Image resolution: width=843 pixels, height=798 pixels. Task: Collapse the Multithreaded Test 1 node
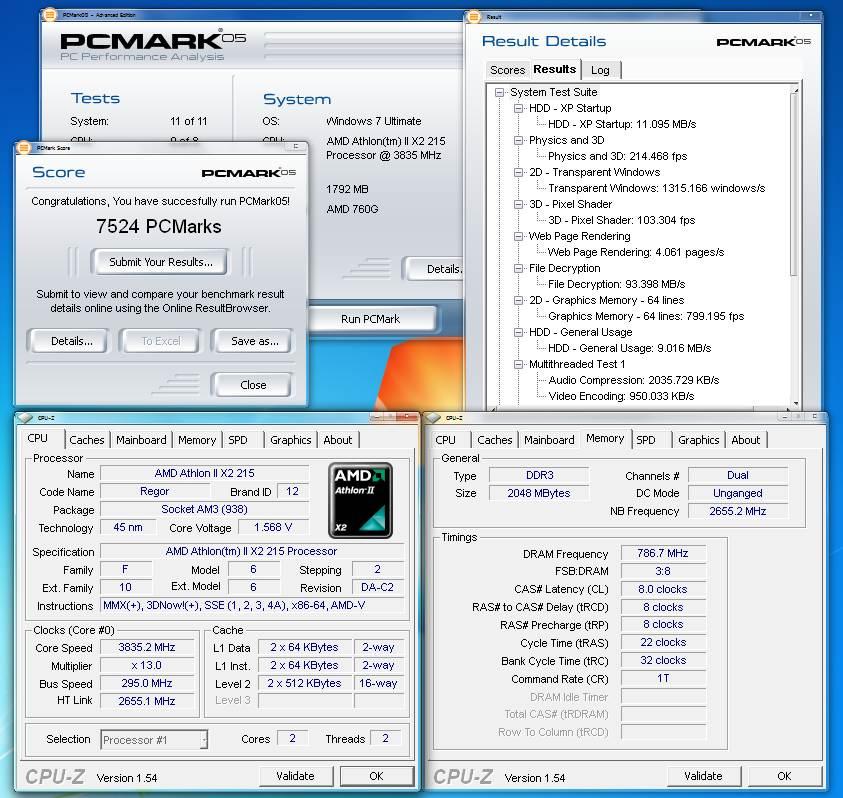point(518,364)
